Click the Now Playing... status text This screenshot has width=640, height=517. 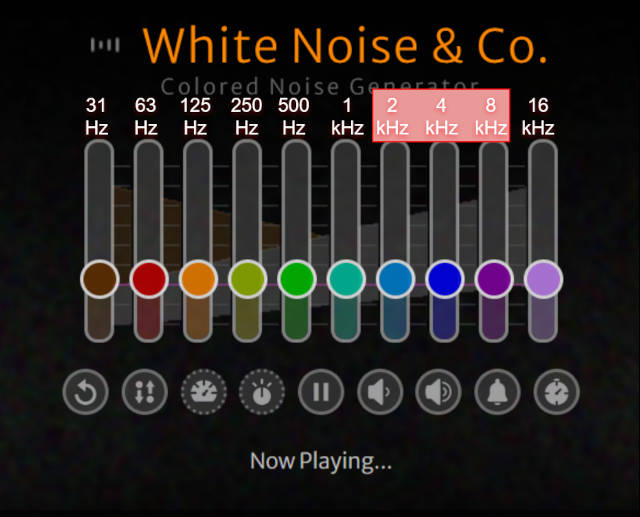click(x=321, y=462)
